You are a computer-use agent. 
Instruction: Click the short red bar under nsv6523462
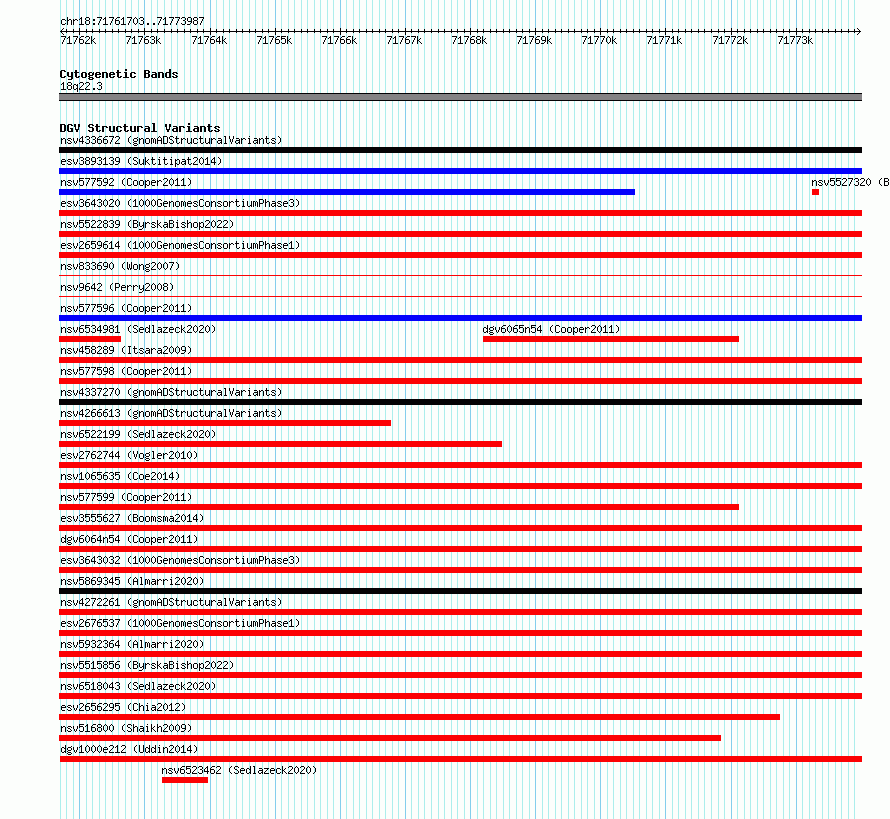[184, 780]
